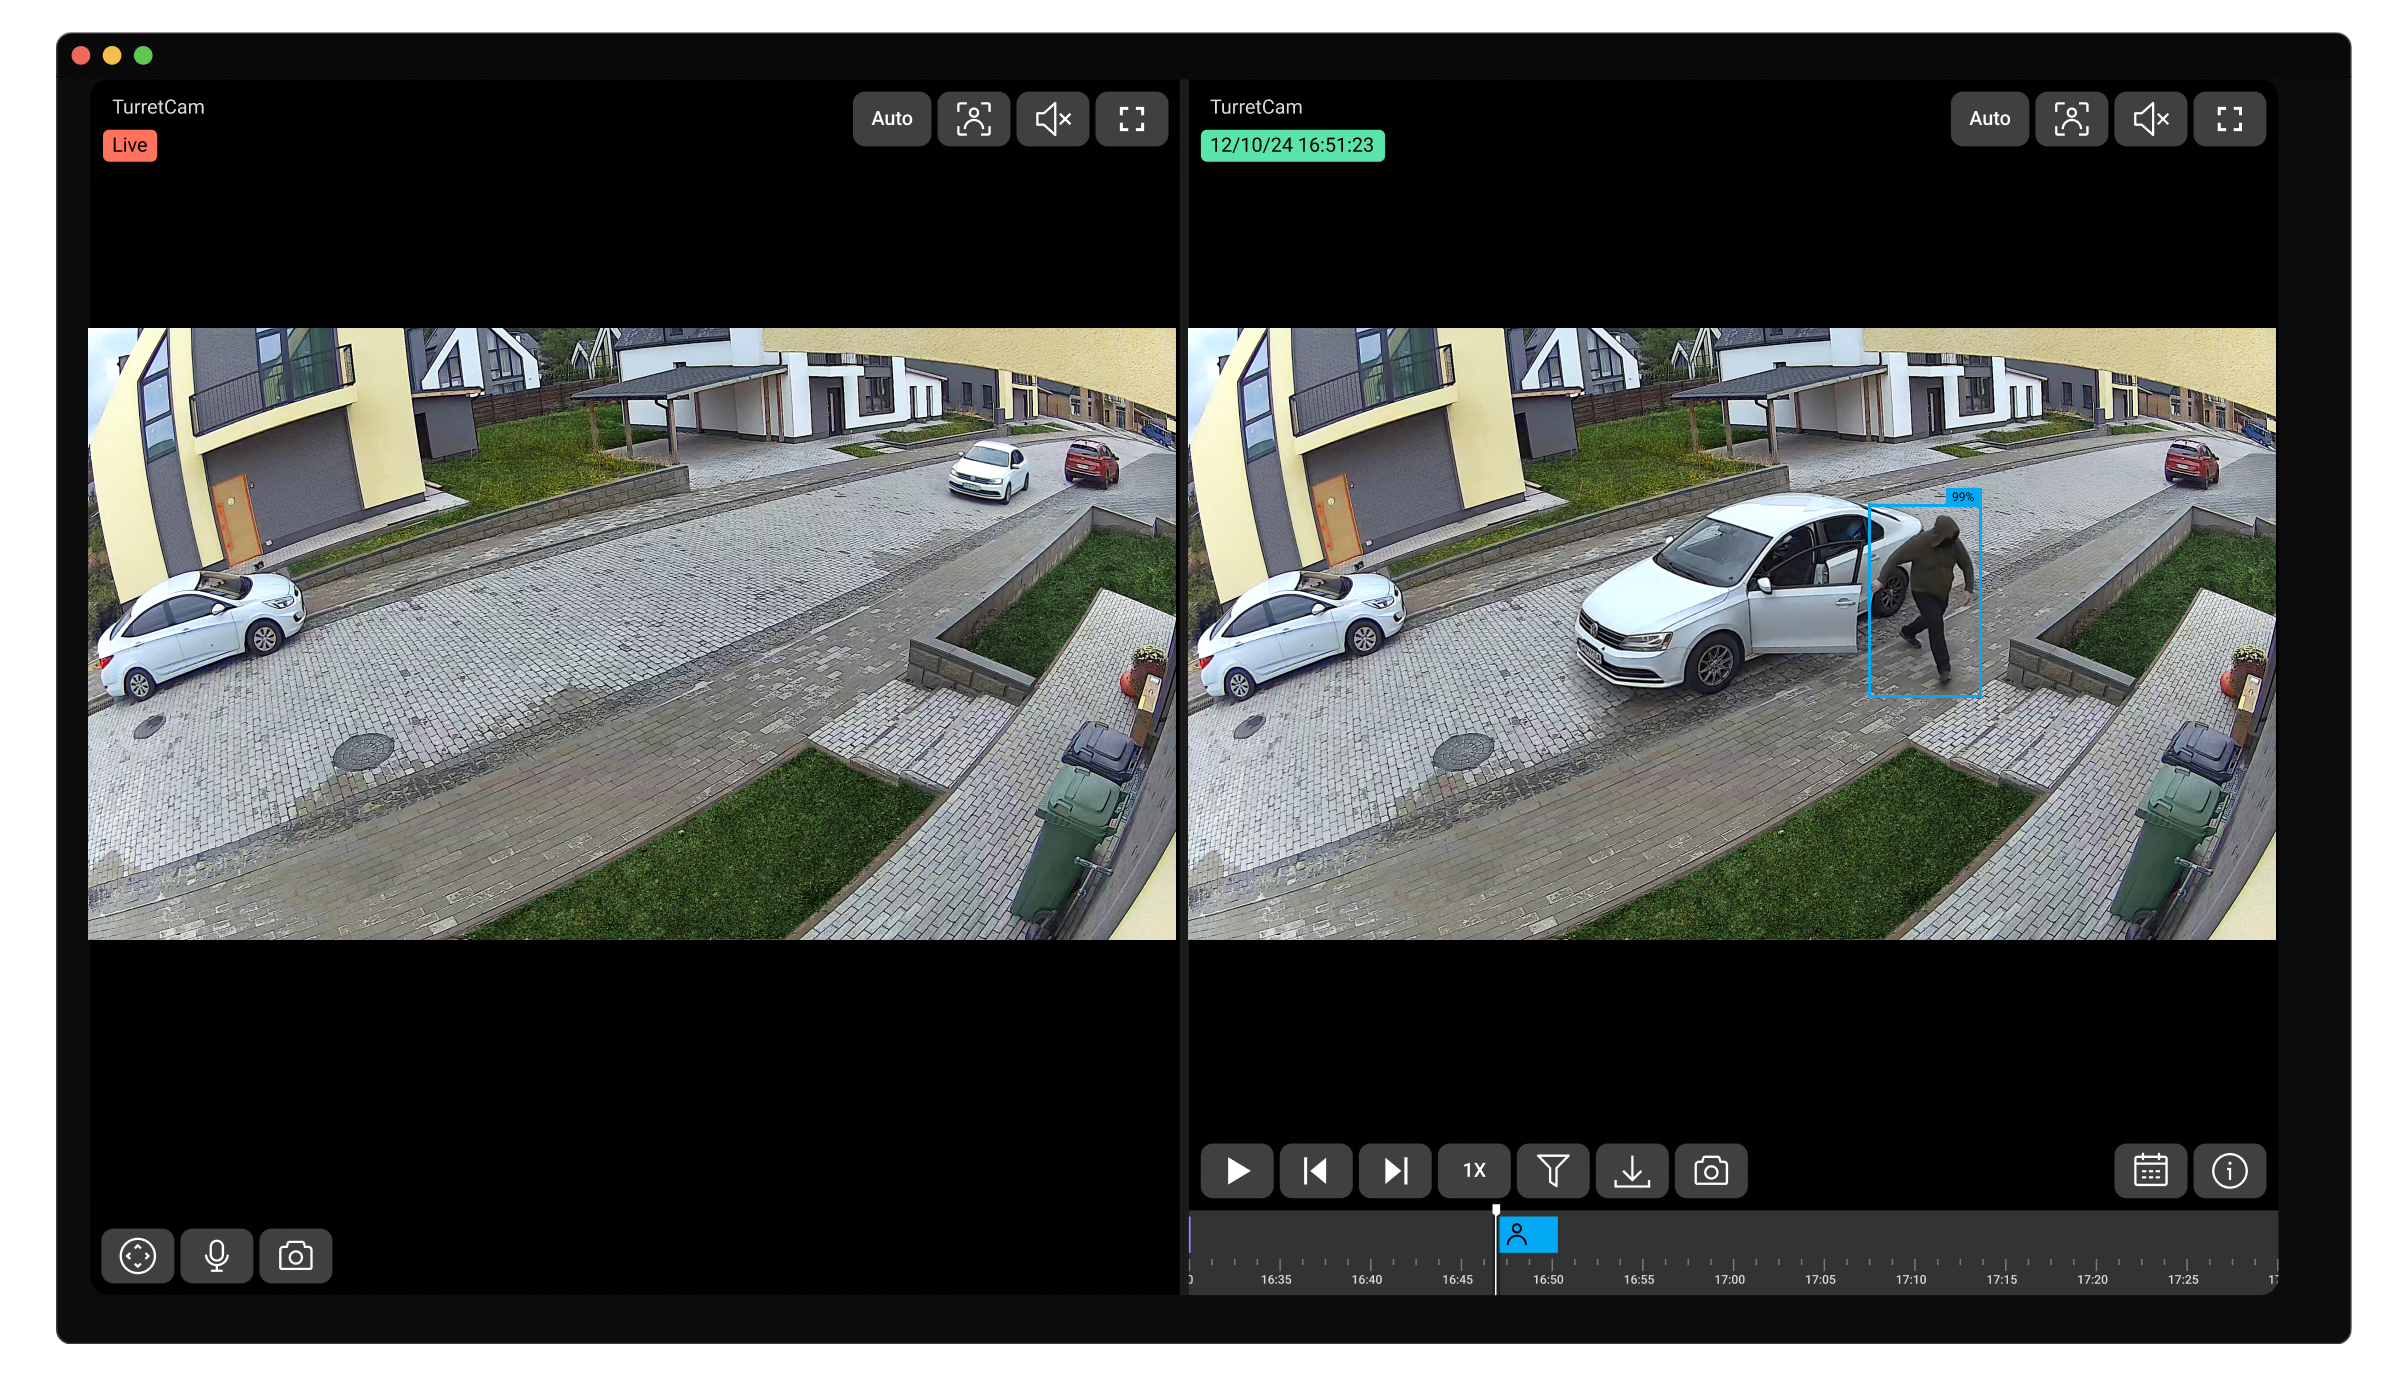The image size is (2400, 1376).
Task: Jump to previous event in playback
Action: [1316, 1170]
